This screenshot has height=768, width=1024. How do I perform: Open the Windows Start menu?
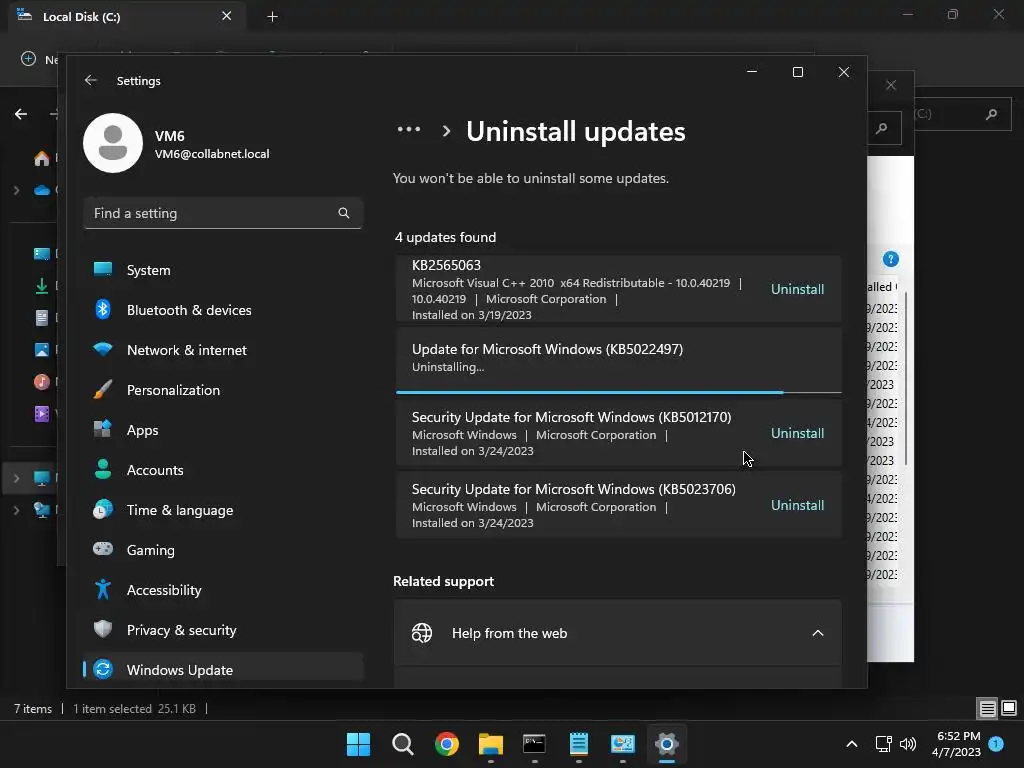point(358,744)
